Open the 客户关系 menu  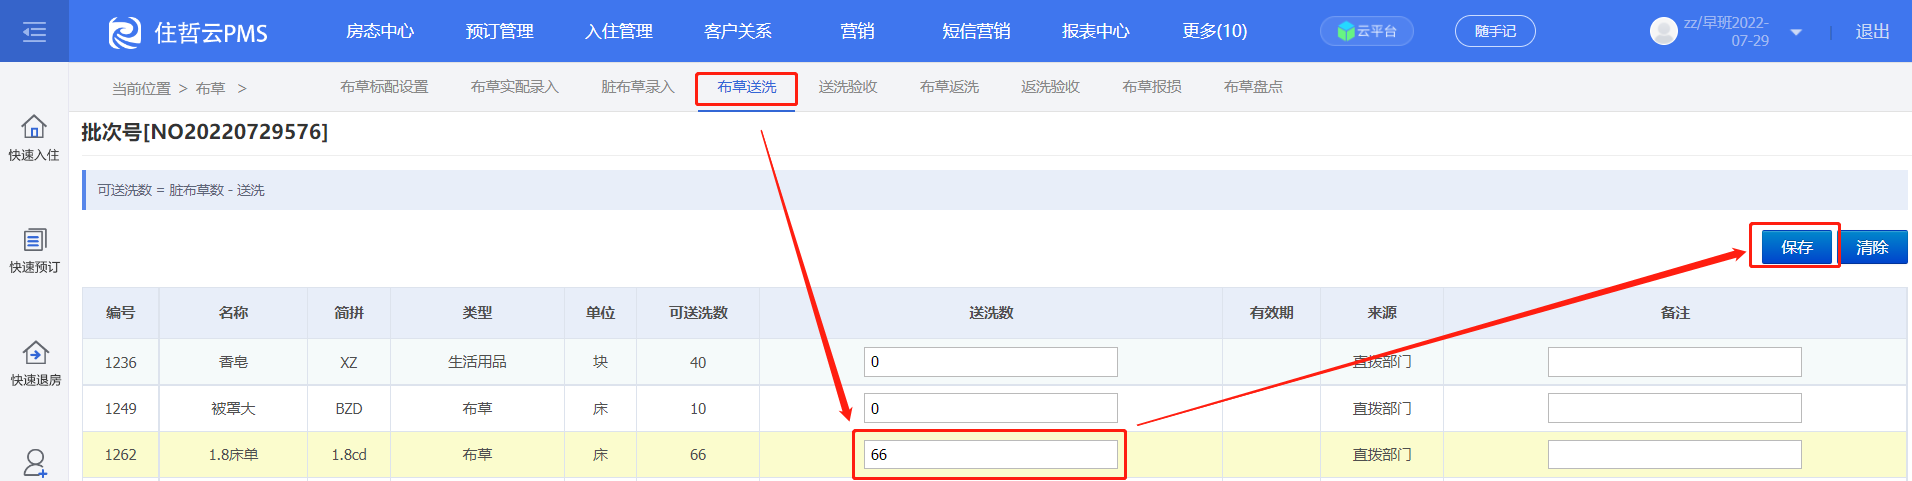tap(738, 32)
